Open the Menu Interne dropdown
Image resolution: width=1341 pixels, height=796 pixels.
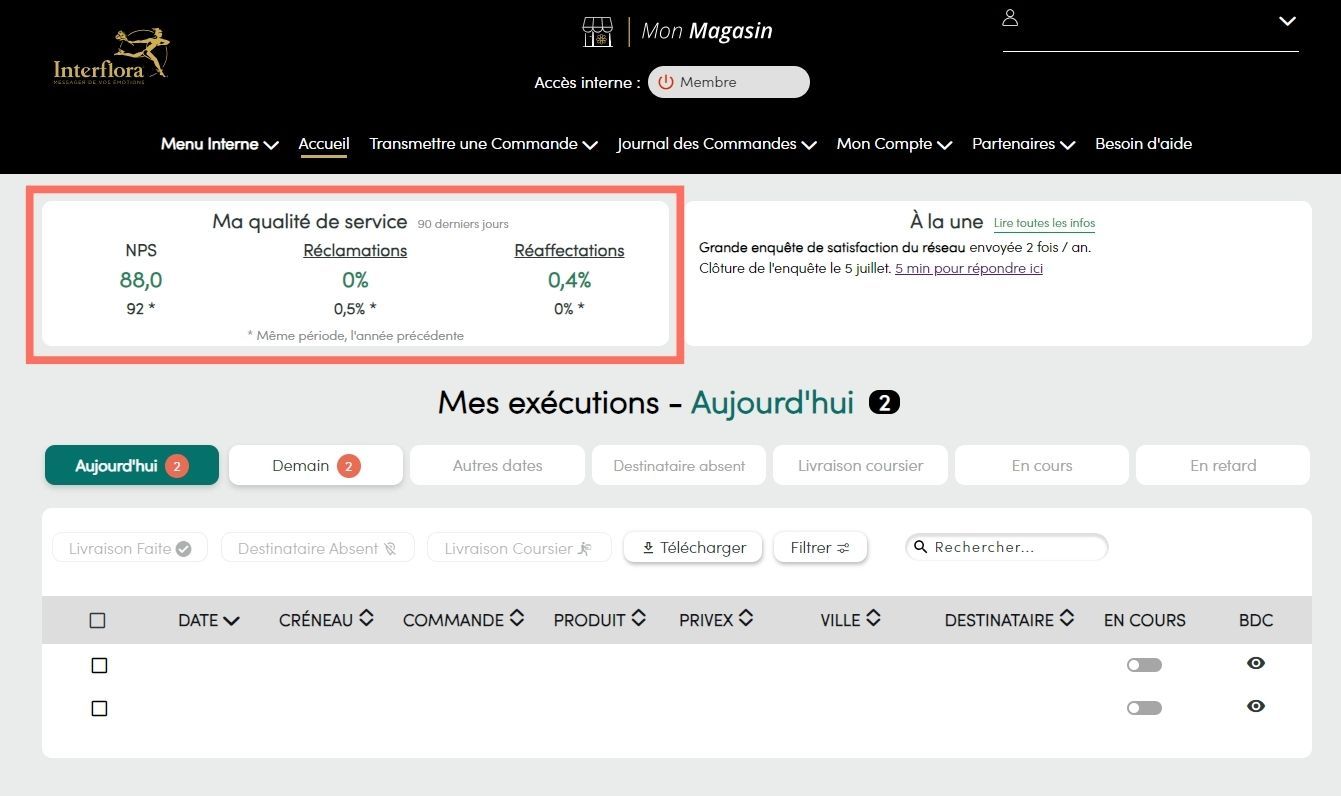tap(219, 144)
